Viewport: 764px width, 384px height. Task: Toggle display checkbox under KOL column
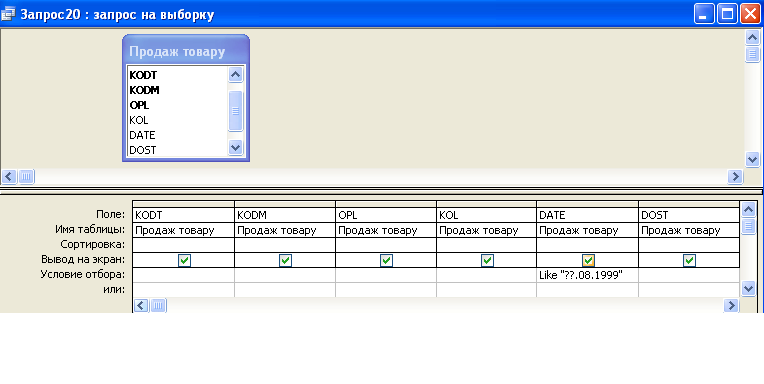pos(487,260)
